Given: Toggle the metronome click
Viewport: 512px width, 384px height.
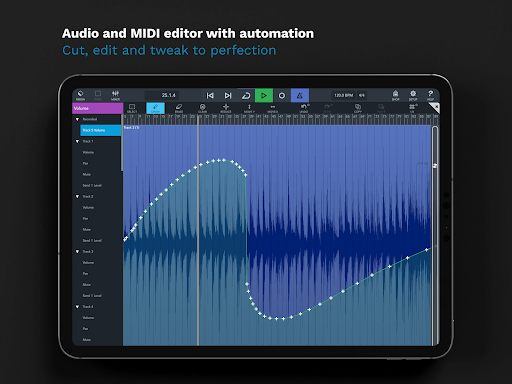Looking at the screenshot, I should pos(300,96).
